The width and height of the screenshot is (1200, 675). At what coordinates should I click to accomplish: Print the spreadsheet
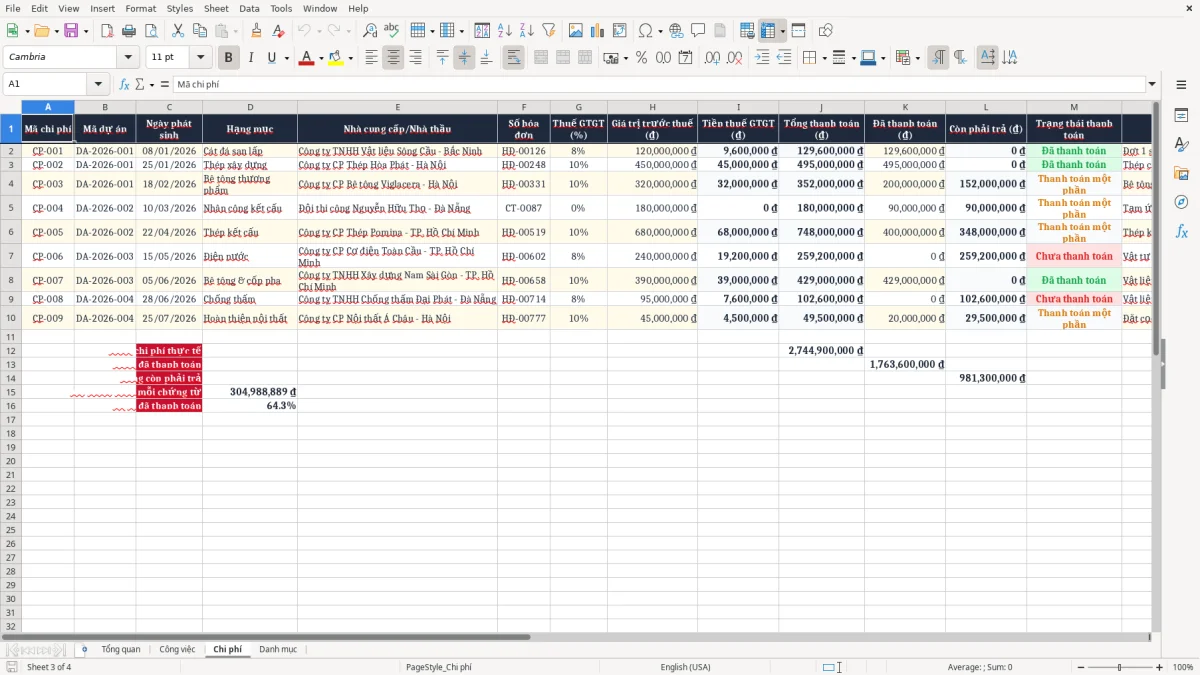point(129,31)
